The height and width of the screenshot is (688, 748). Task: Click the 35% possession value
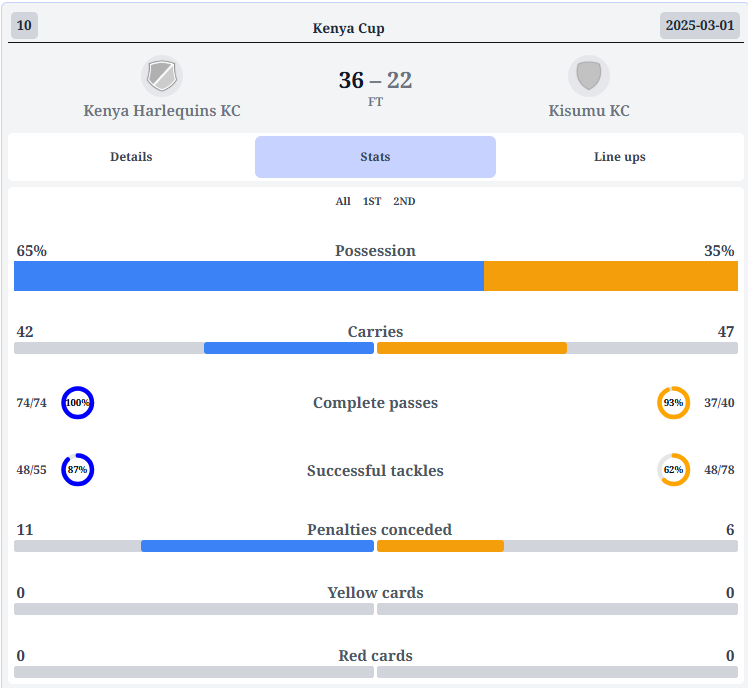coord(719,251)
